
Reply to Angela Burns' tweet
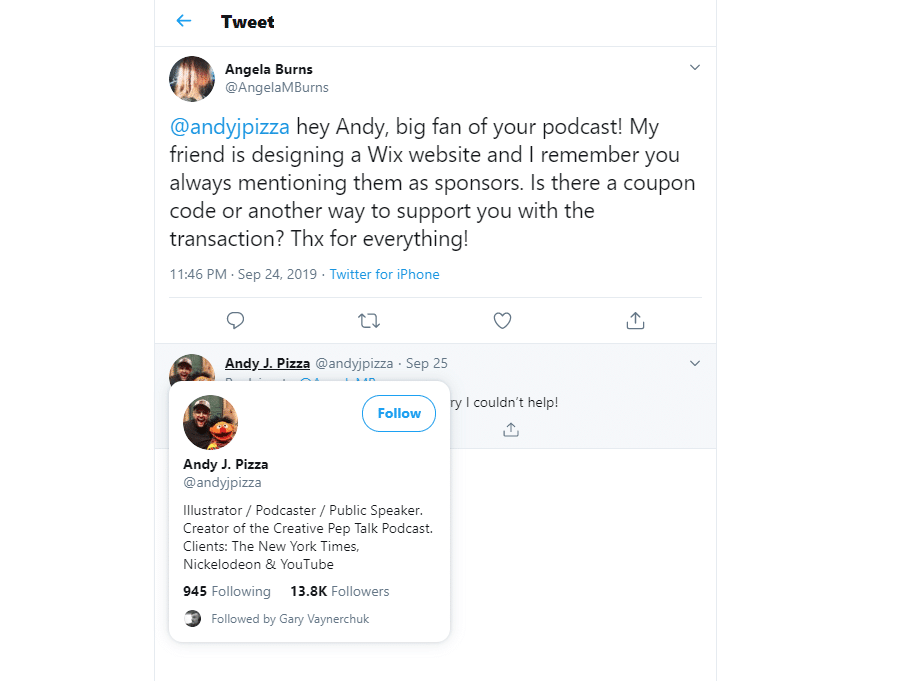coord(235,321)
